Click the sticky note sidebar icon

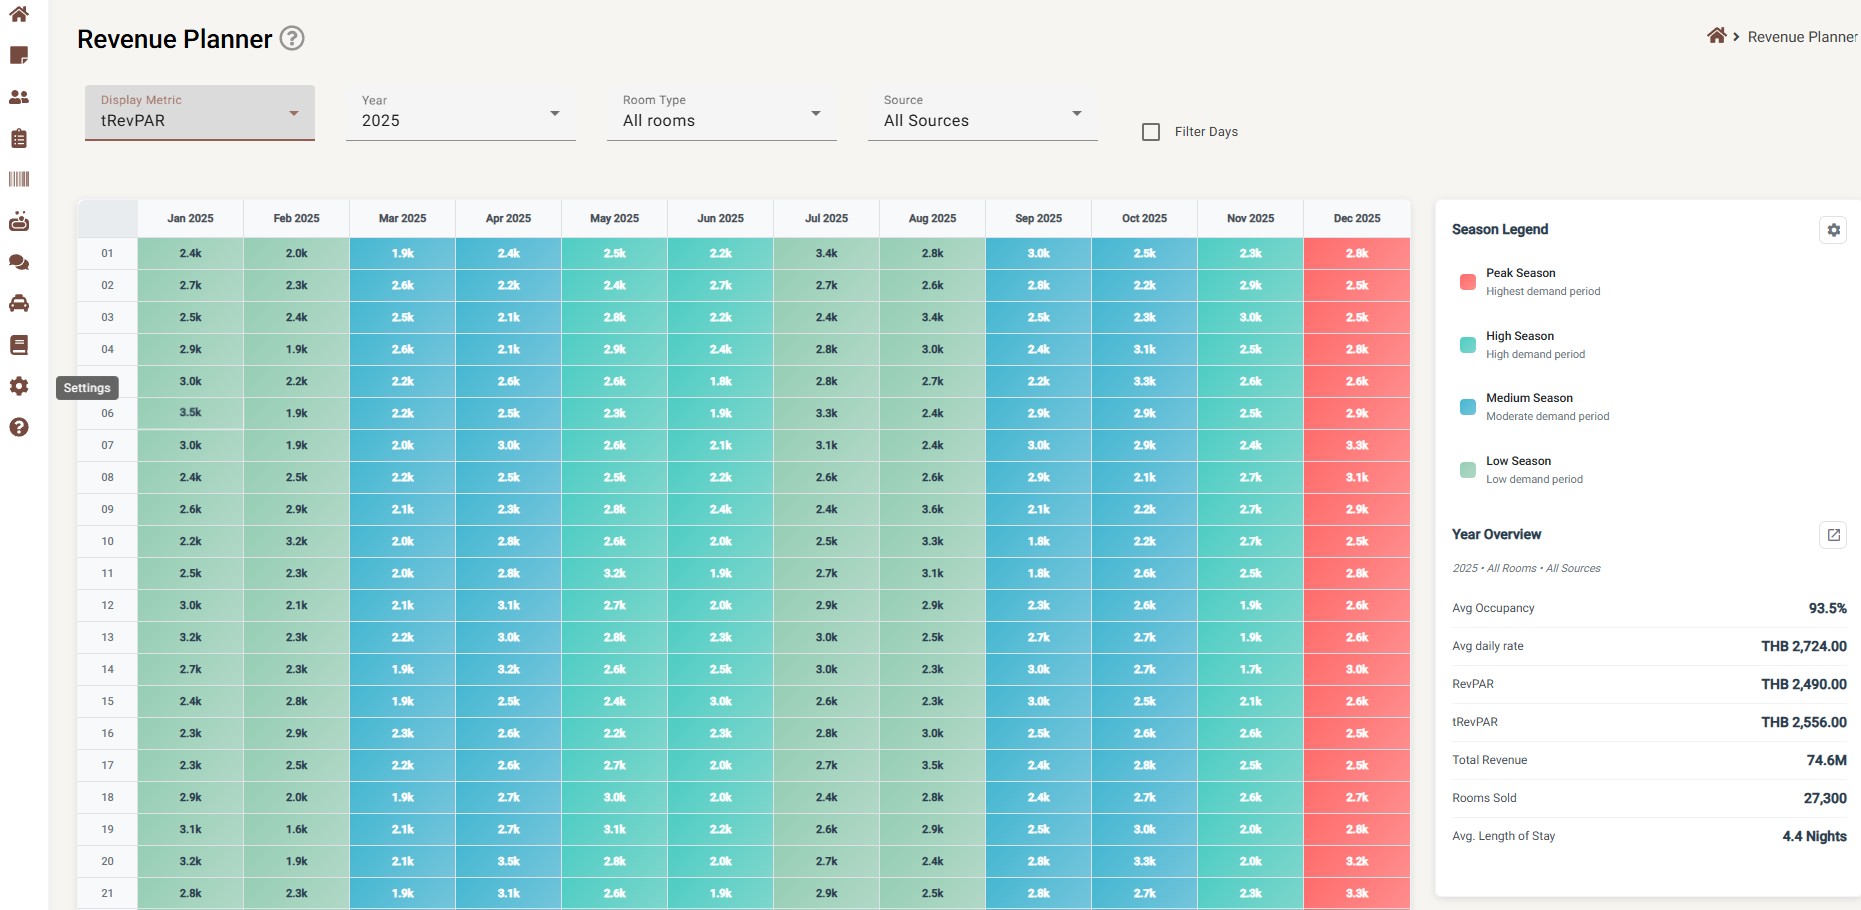pyautogui.click(x=19, y=56)
